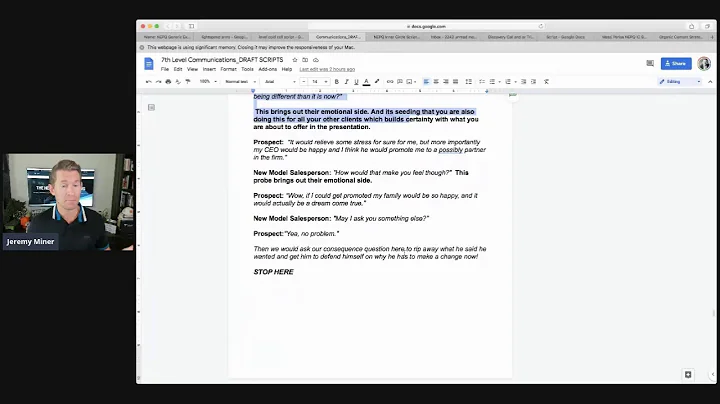Insert a numbered list

(508, 82)
